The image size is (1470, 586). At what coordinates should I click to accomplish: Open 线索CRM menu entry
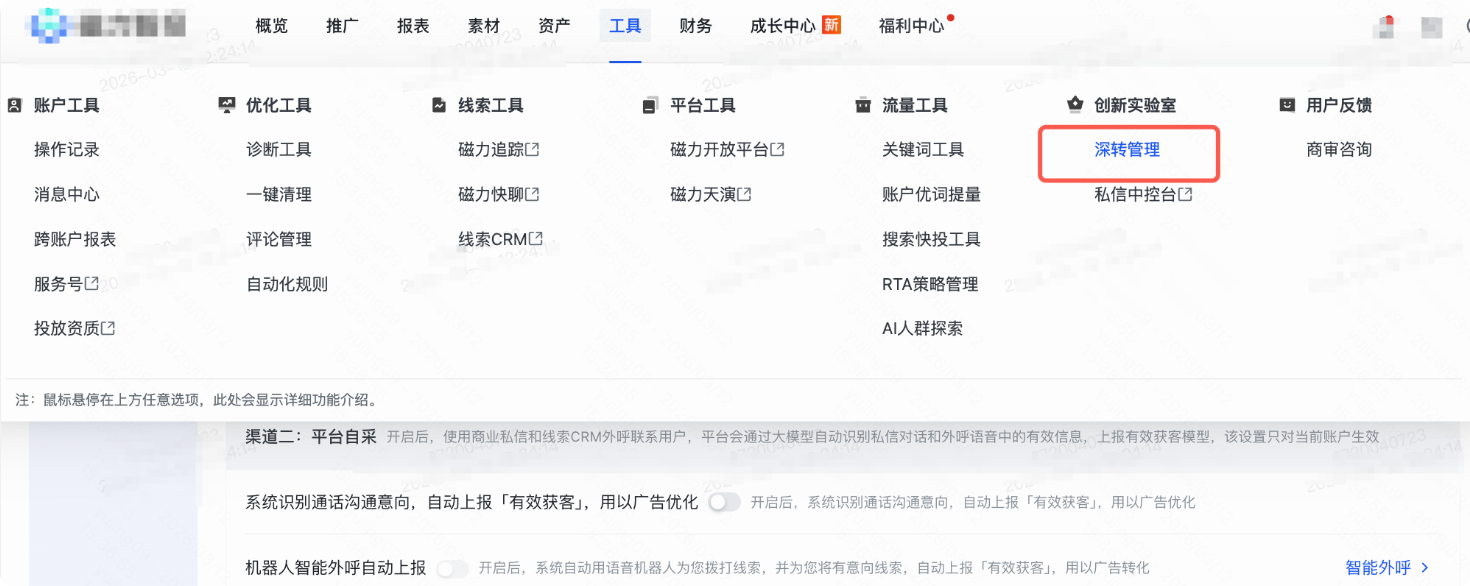tap(493, 239)
